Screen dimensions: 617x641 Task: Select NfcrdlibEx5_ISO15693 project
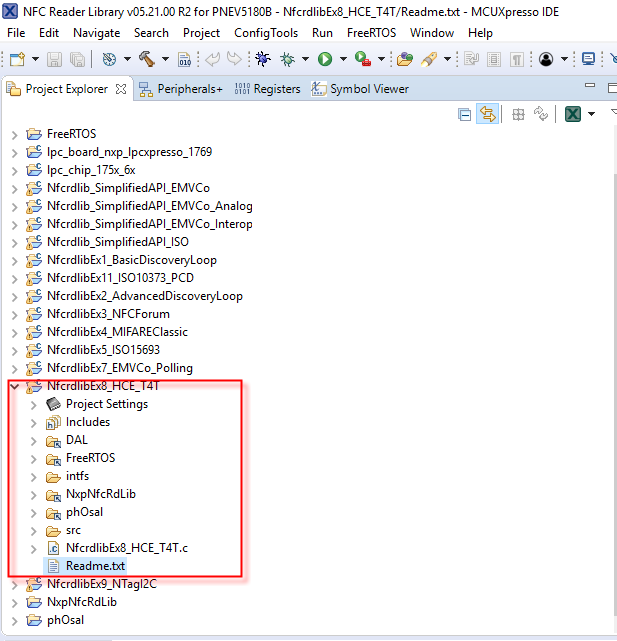click(x=103, y=350)
